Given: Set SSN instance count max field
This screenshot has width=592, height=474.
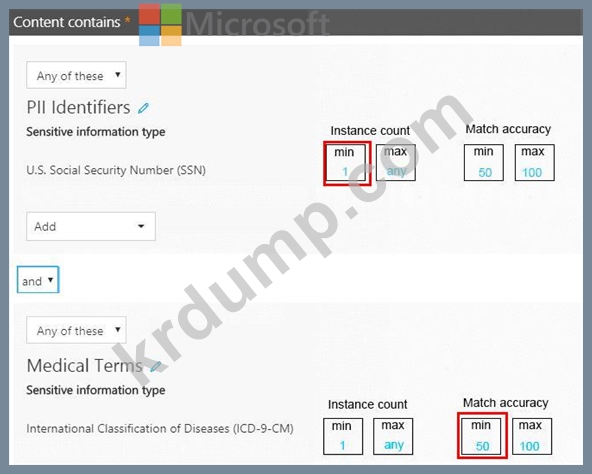Looking at the screenshot, I should pos(396,163).
